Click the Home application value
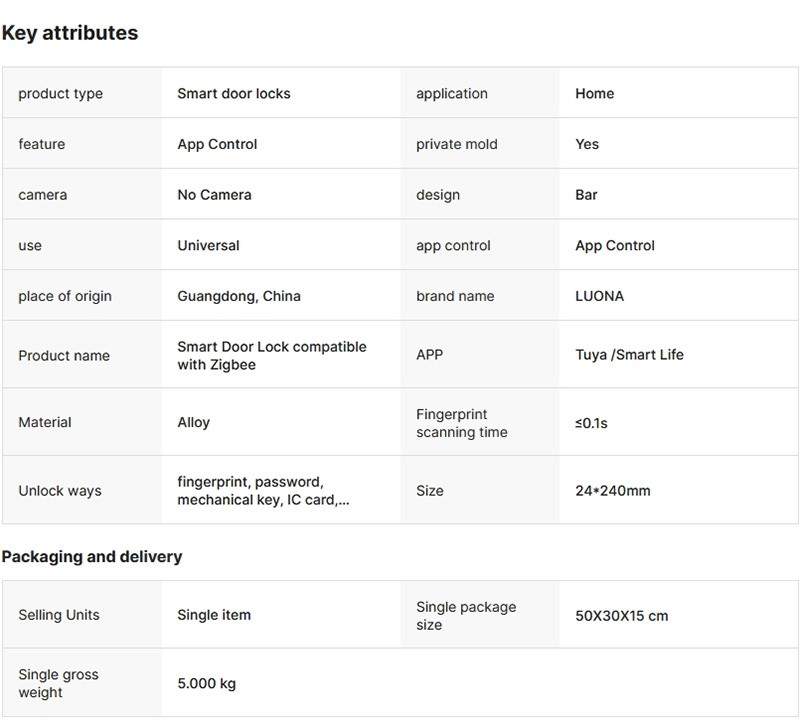The height and width of the screenshot is (726, 800). tap(594, 94)
